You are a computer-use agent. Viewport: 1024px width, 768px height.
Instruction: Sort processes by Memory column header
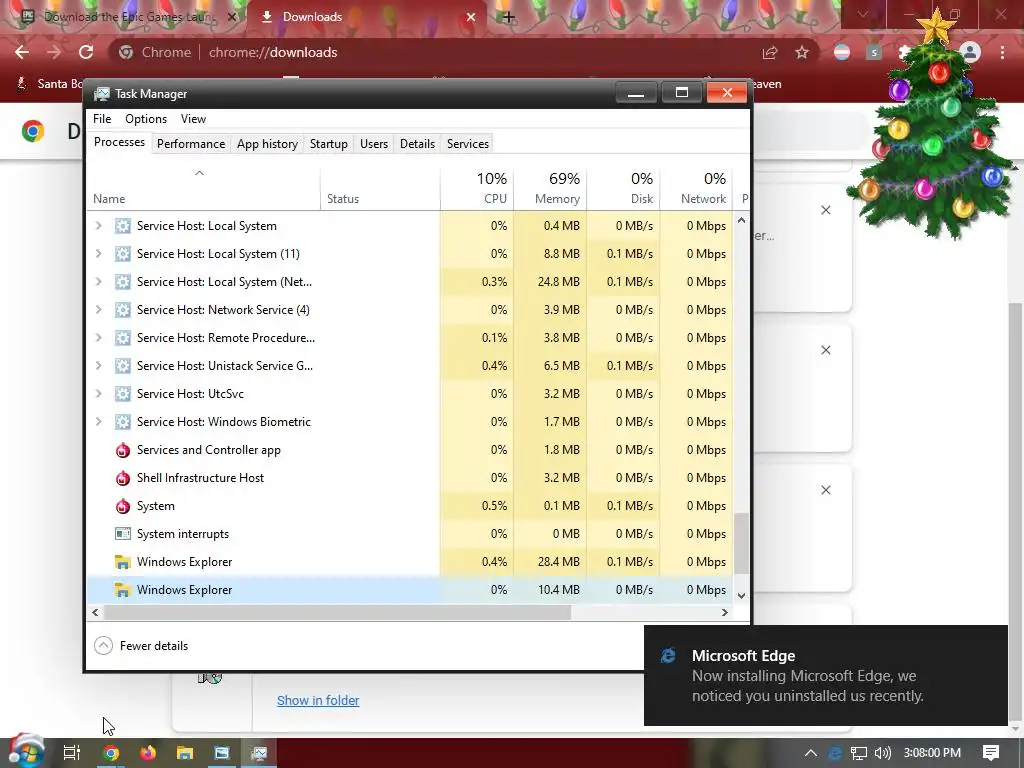[x=551, y=188]
